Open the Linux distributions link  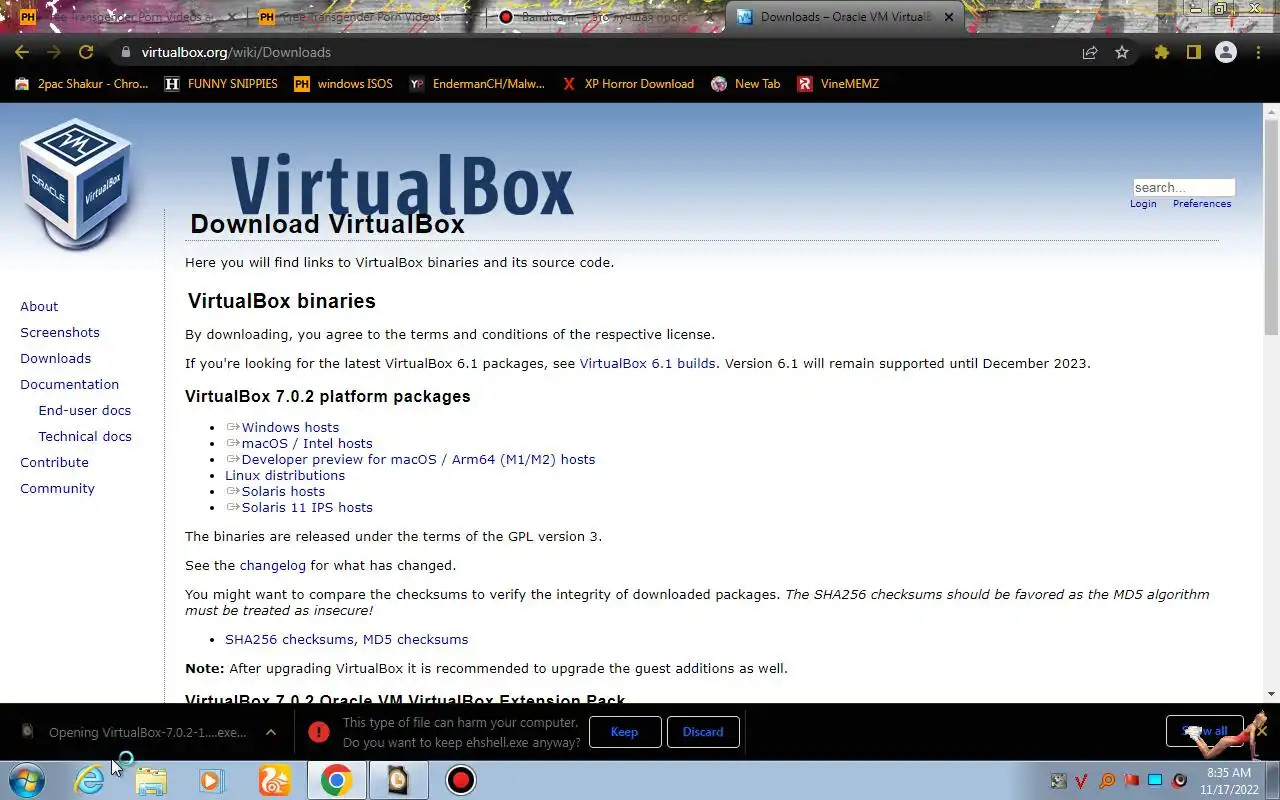point(285,475)
